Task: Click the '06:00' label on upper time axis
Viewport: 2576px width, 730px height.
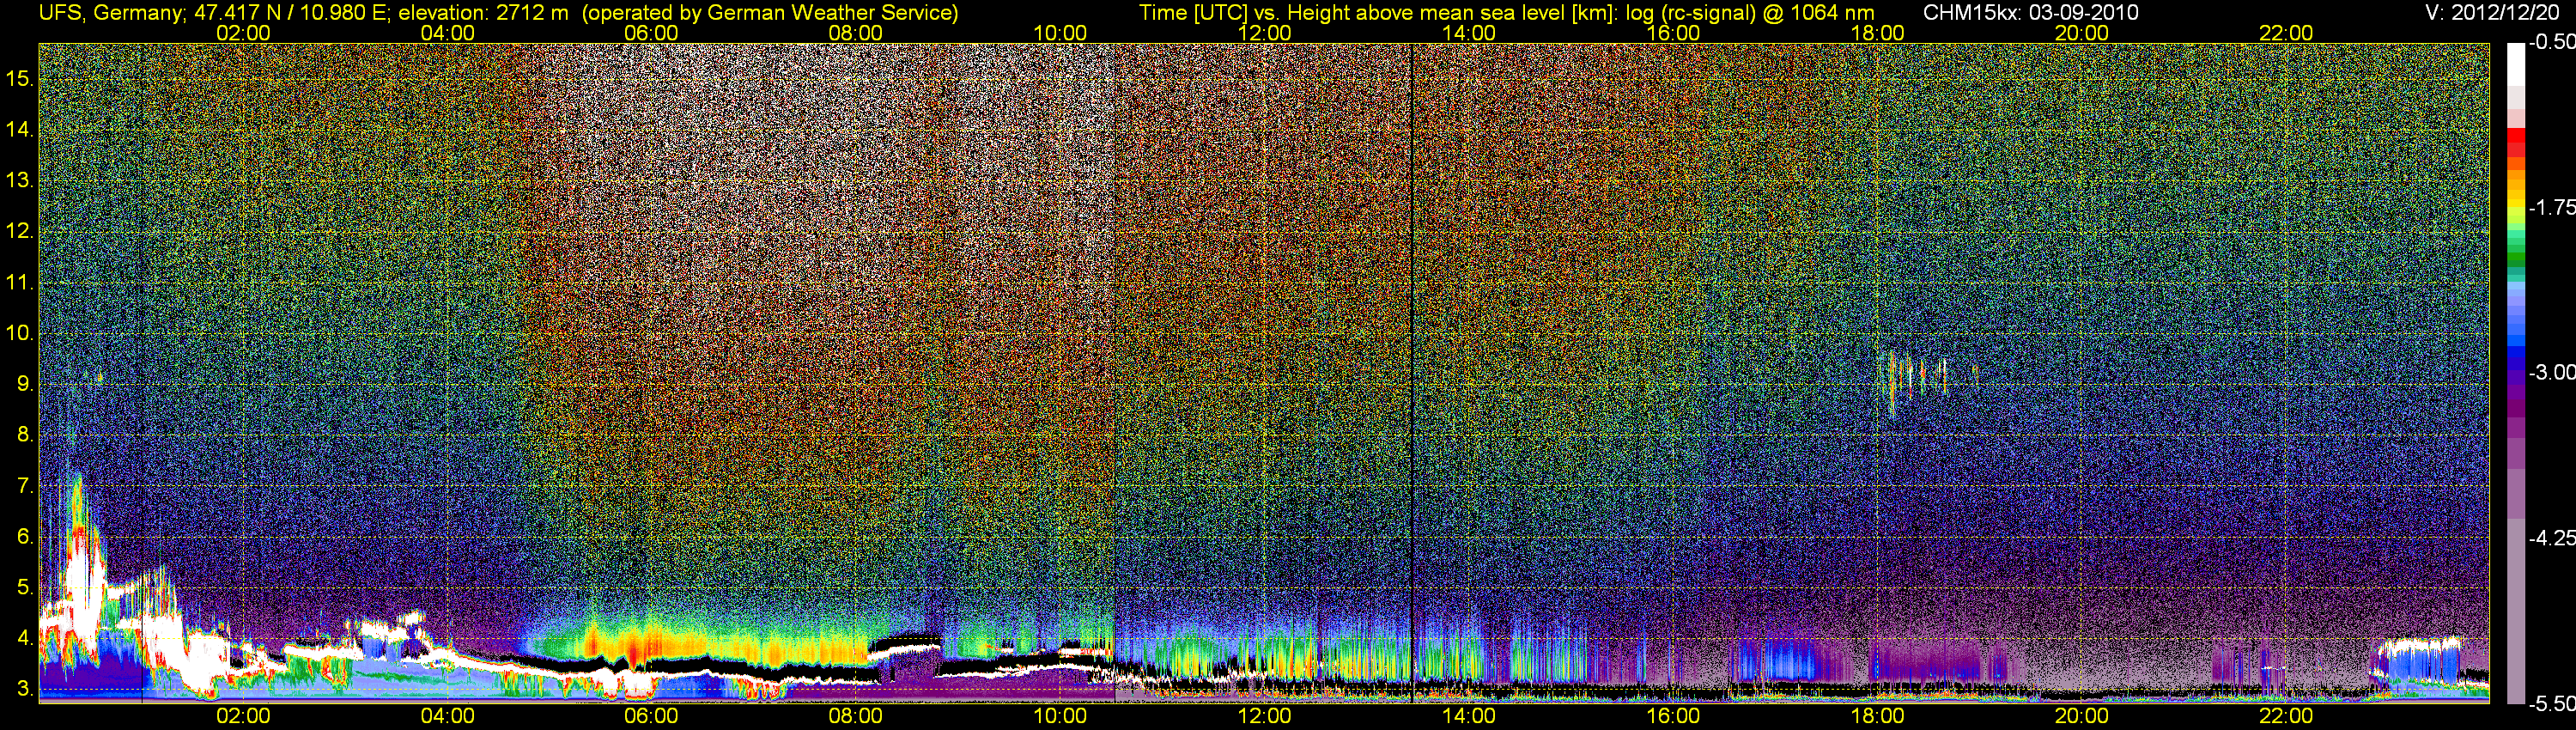Action: (x=651, y=33)
